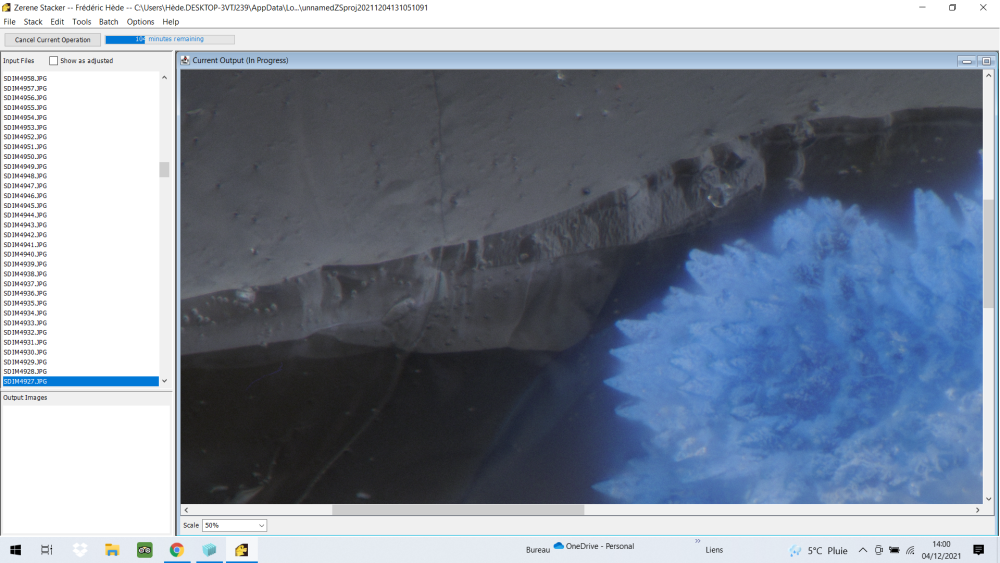
Task: Open Tripadvisor app from the taskbar
Action: [145, 550]
